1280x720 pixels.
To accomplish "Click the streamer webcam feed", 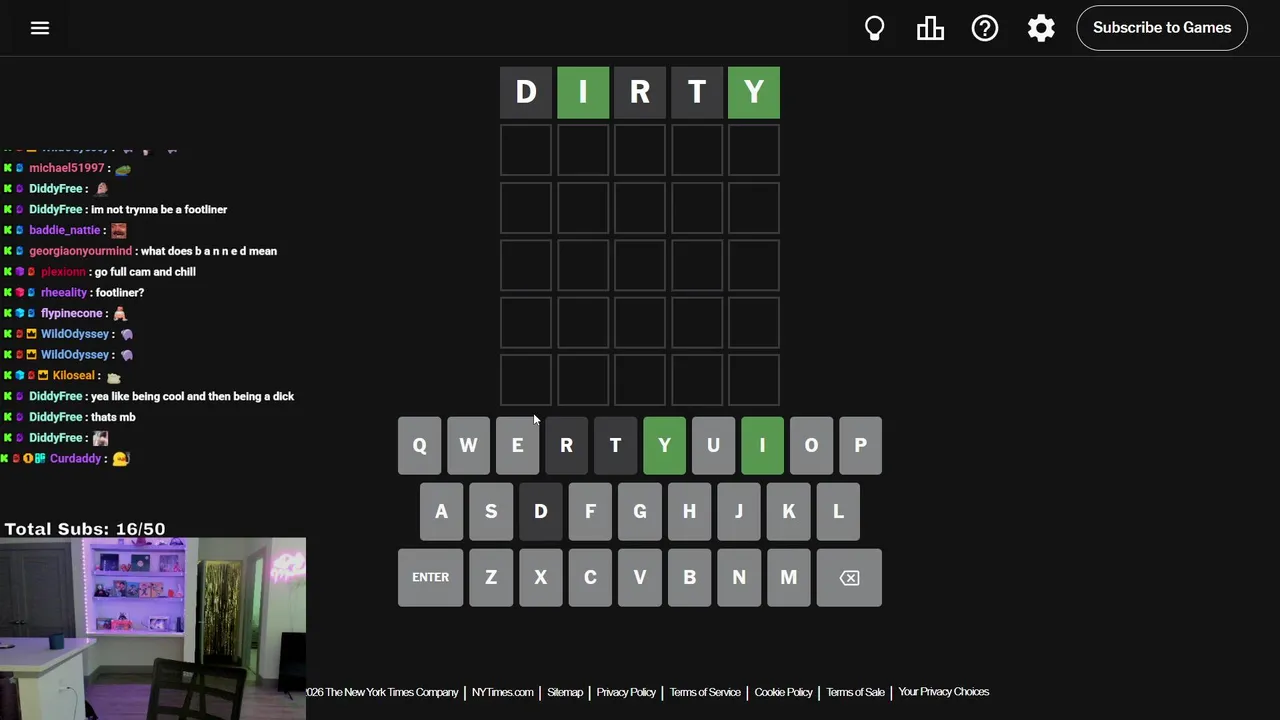I will (153, 629).
